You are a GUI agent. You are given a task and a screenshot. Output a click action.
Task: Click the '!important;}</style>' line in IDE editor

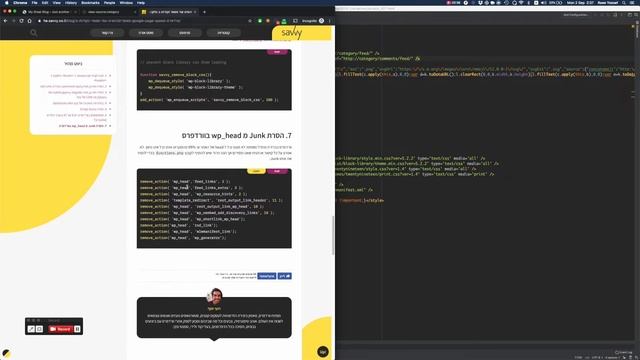click(361, 200)
